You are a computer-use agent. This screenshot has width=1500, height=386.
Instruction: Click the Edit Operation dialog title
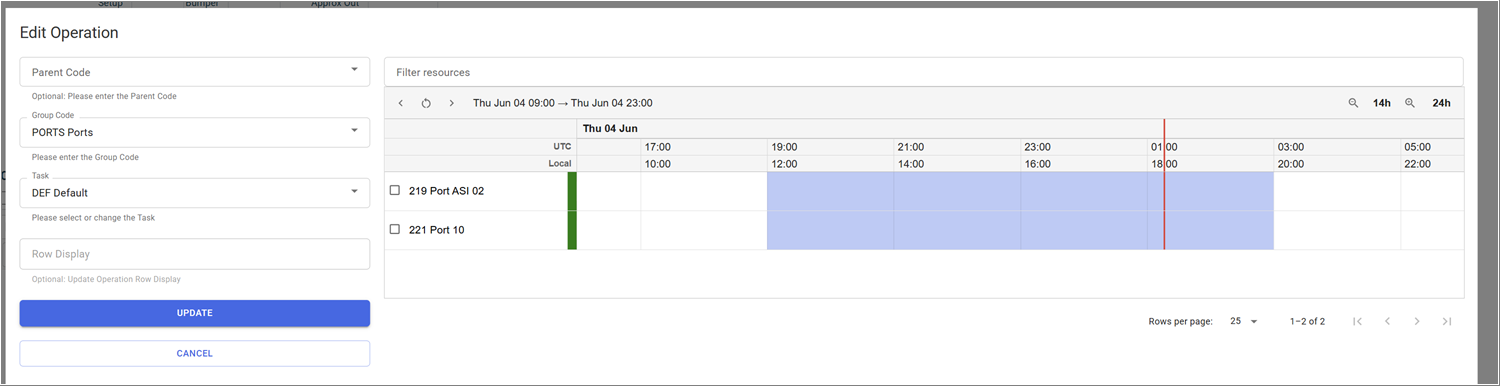coord(69,33)
